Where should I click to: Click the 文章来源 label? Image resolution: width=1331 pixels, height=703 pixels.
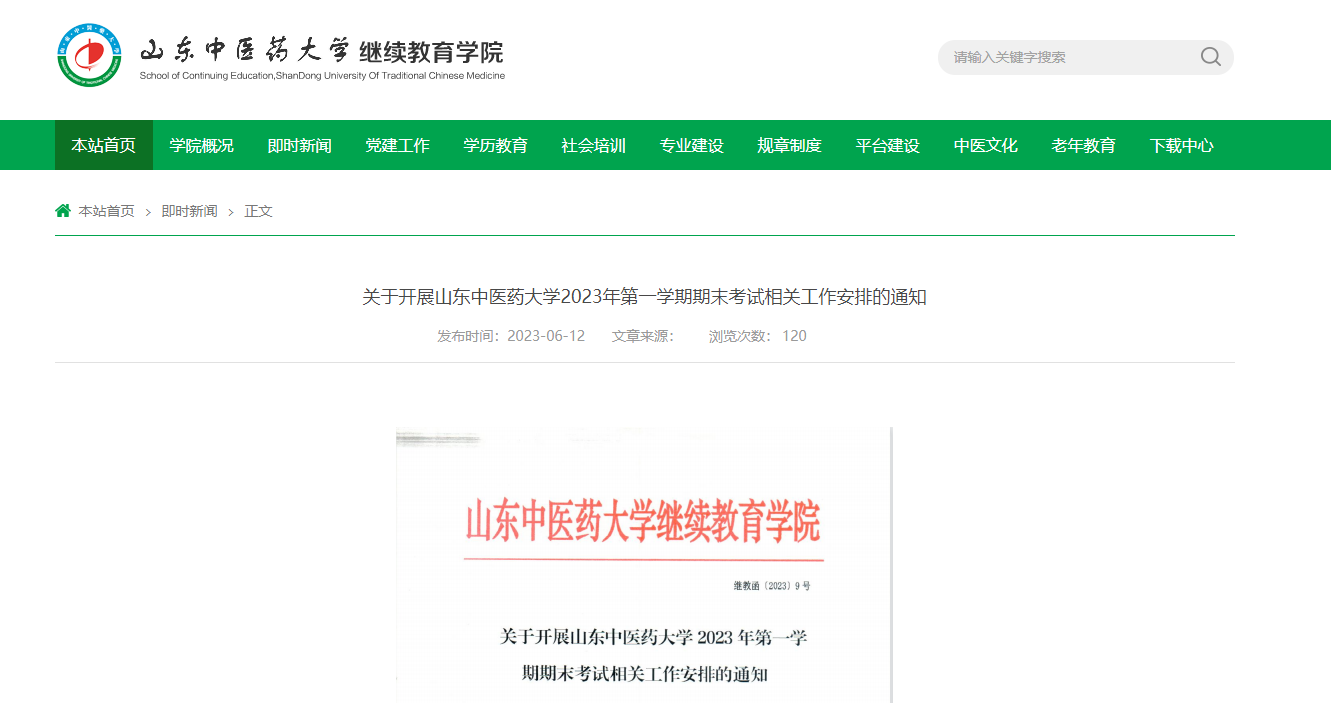point(643,336)
